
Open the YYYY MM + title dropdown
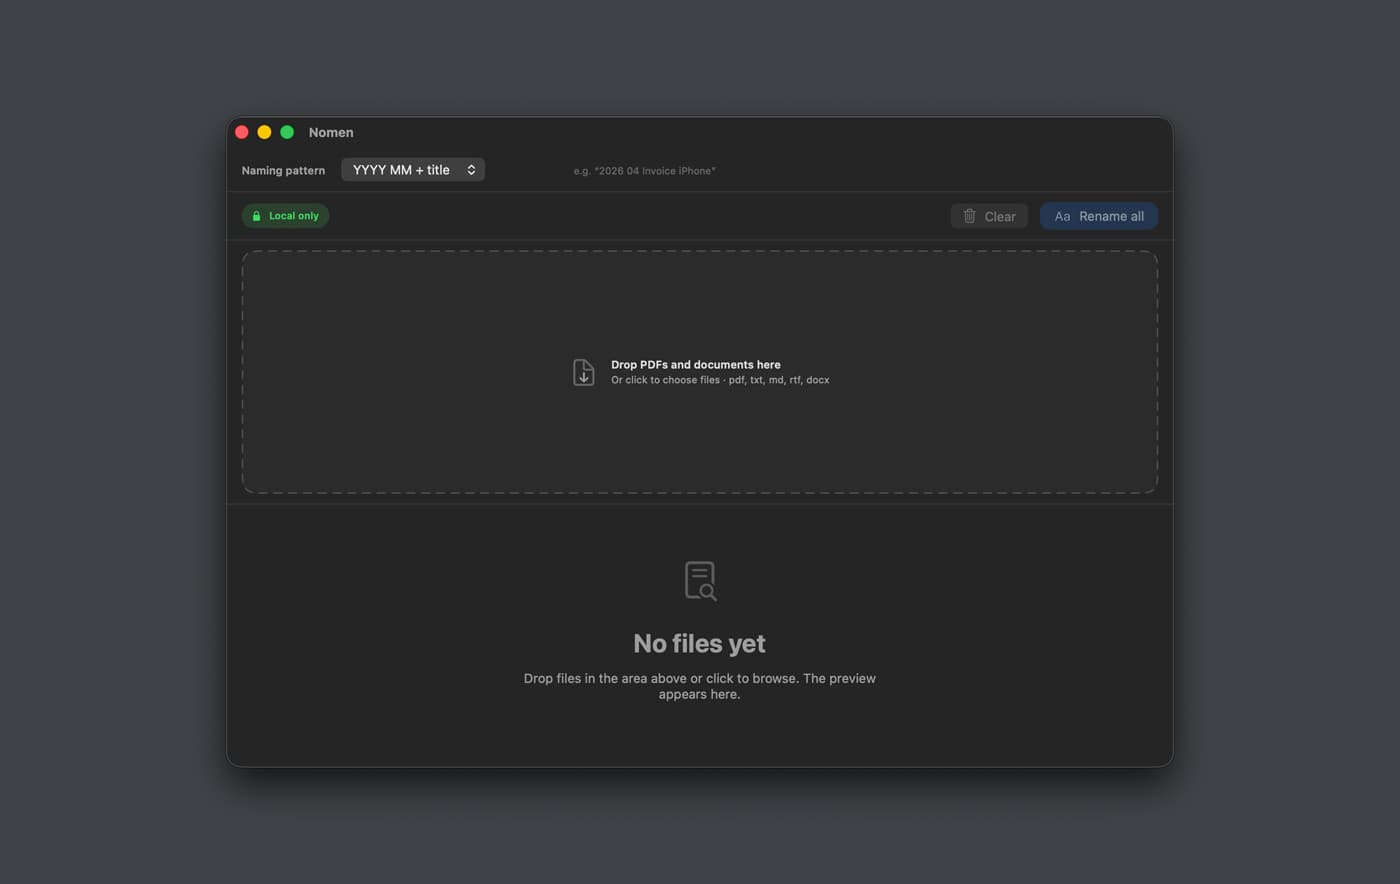pos(412,170)
